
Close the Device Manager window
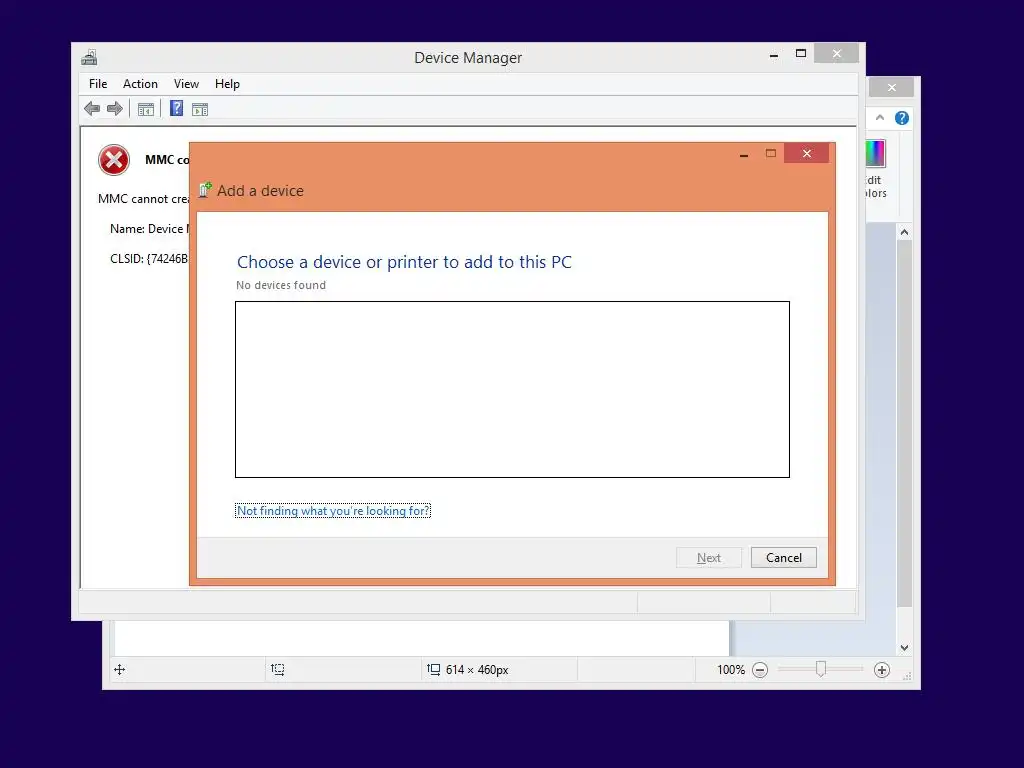coord(837,54)
